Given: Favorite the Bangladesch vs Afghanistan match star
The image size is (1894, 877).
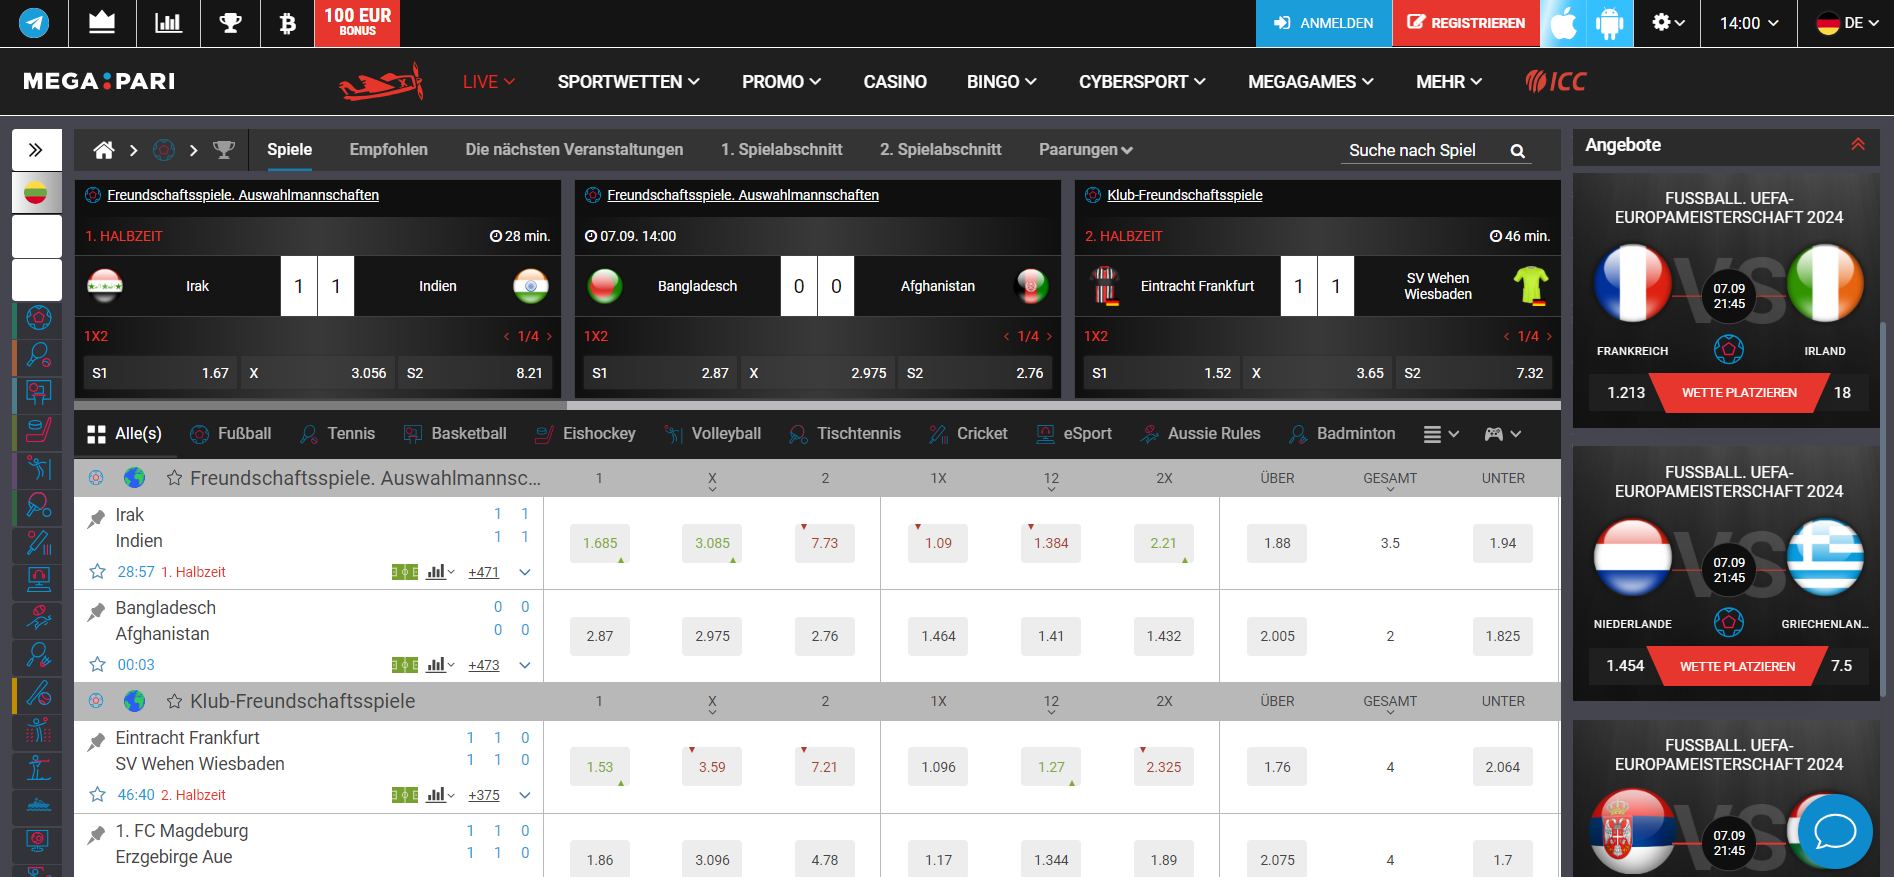Looking at the screenshot, I should (x=97, y=665).
